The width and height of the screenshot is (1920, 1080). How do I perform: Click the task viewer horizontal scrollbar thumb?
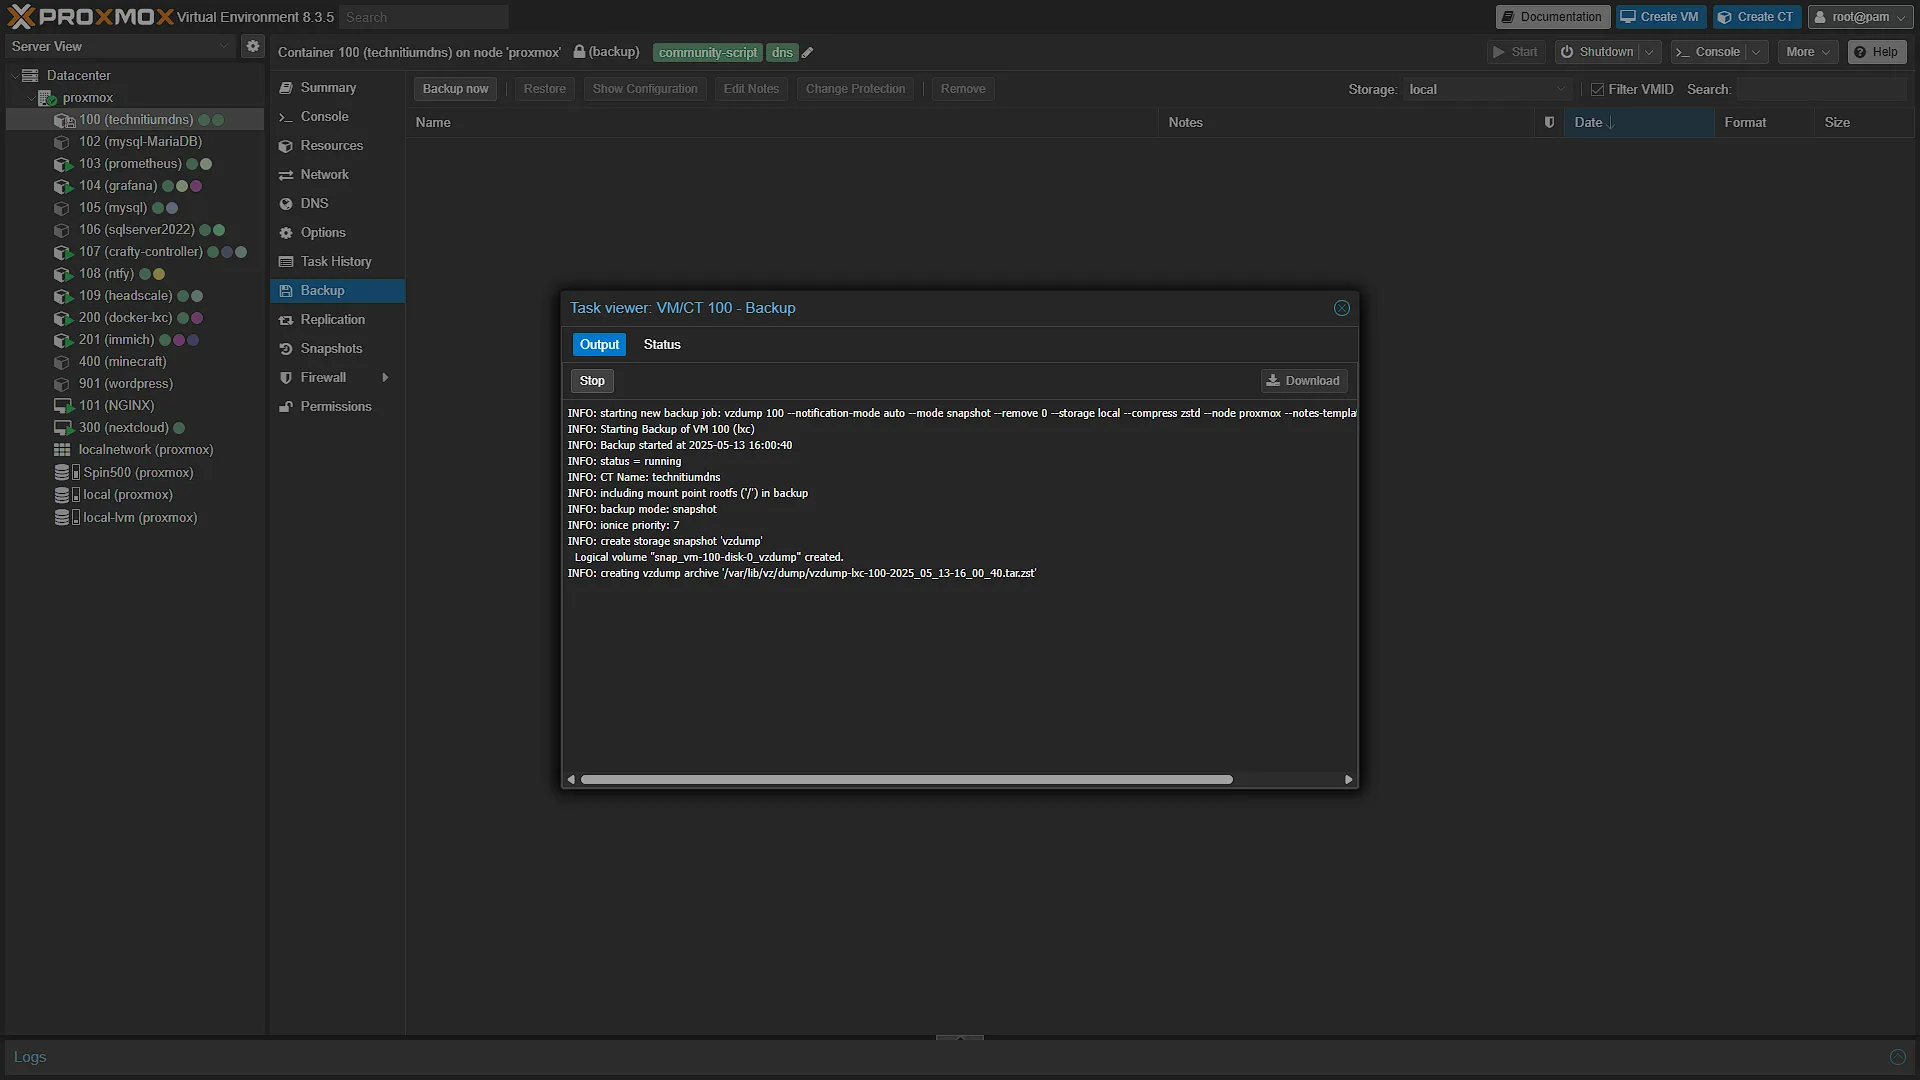point(906,780)
